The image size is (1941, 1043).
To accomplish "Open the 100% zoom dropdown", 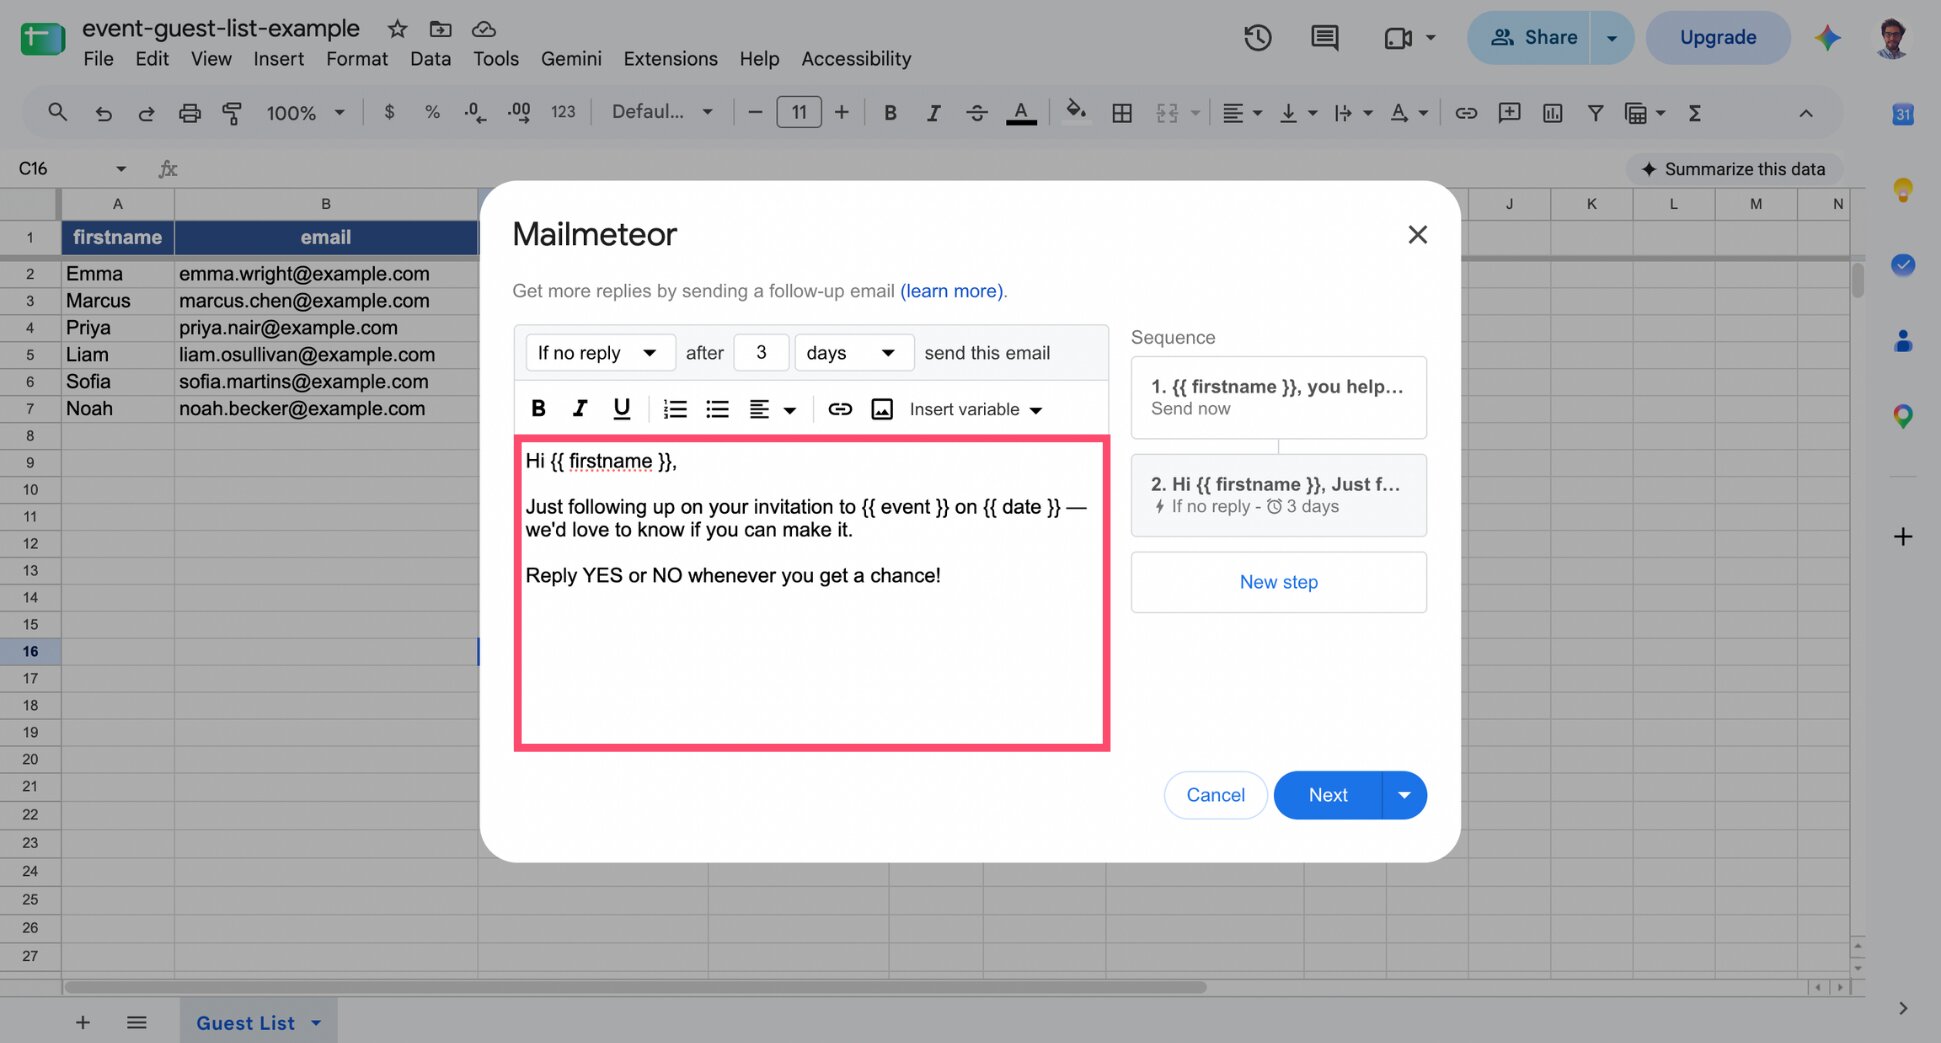I will click(305, 113).
